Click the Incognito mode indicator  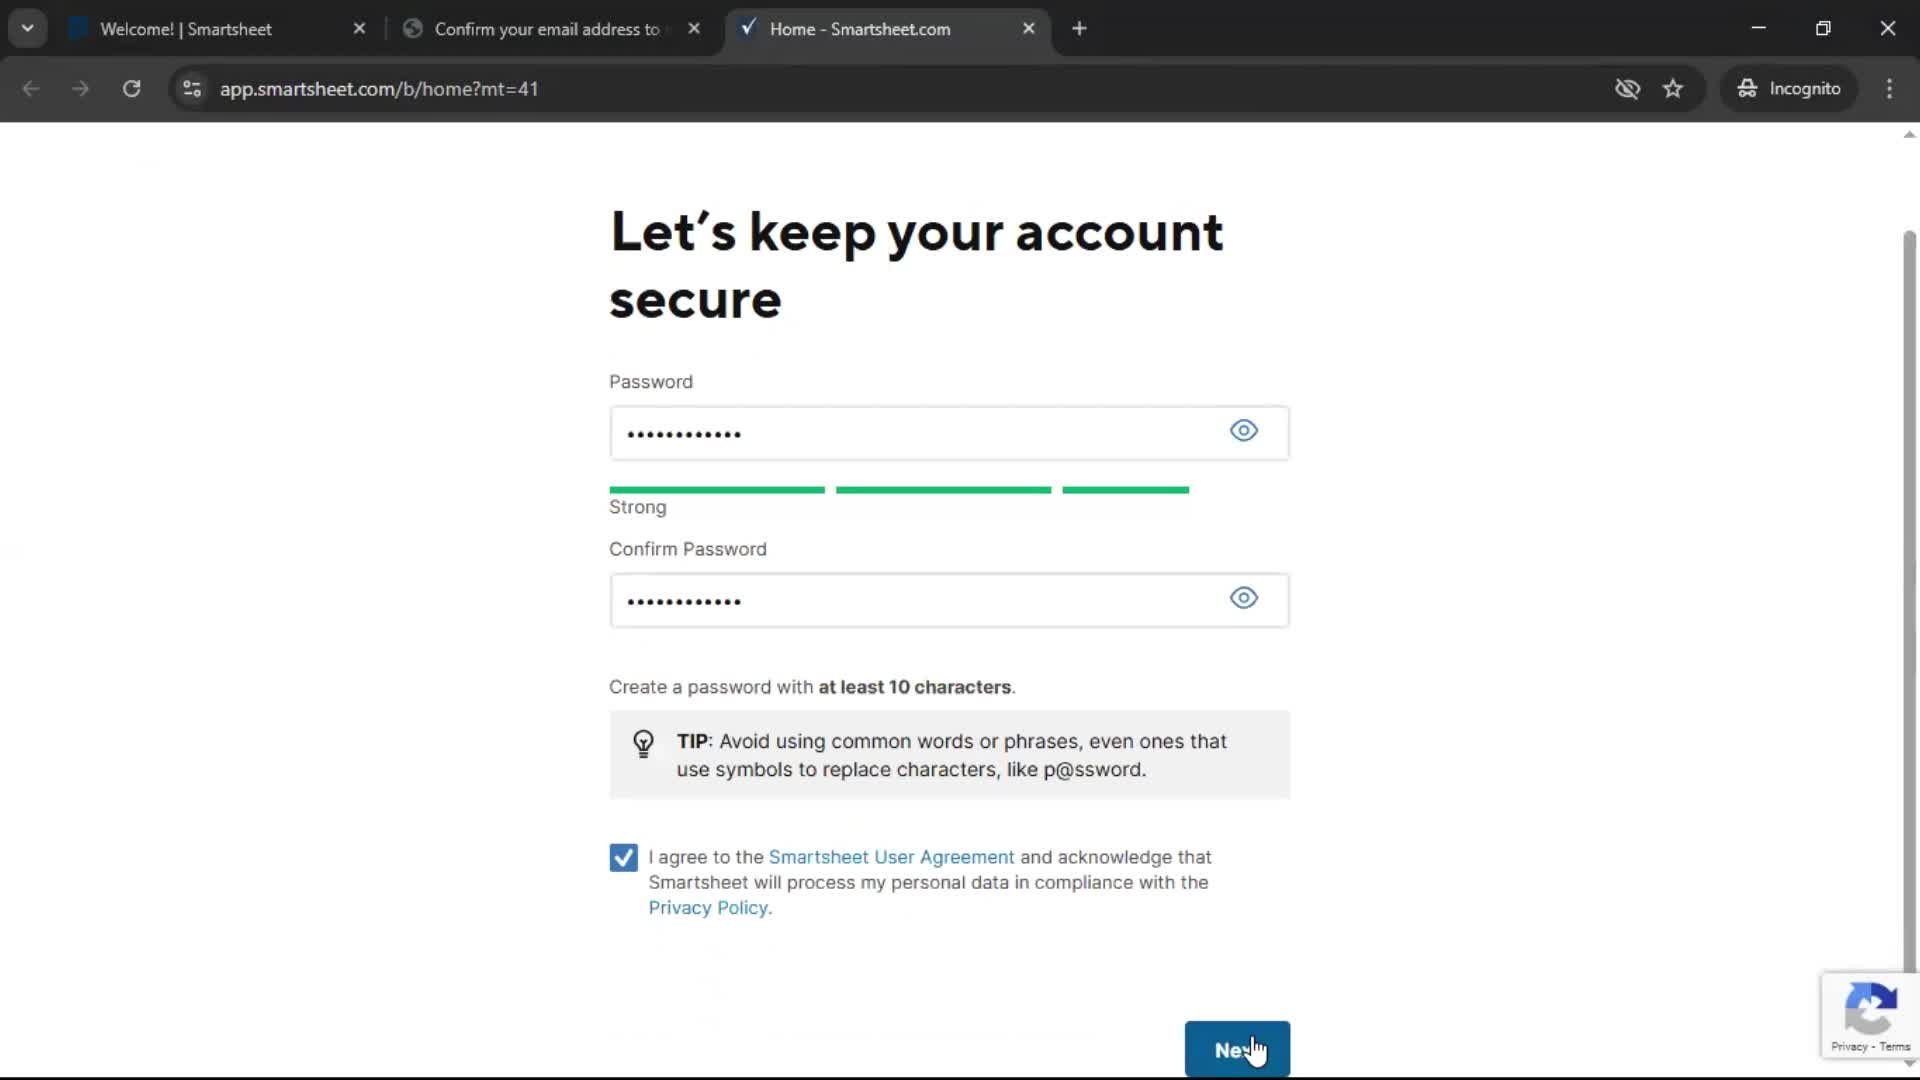point(1789,88)
